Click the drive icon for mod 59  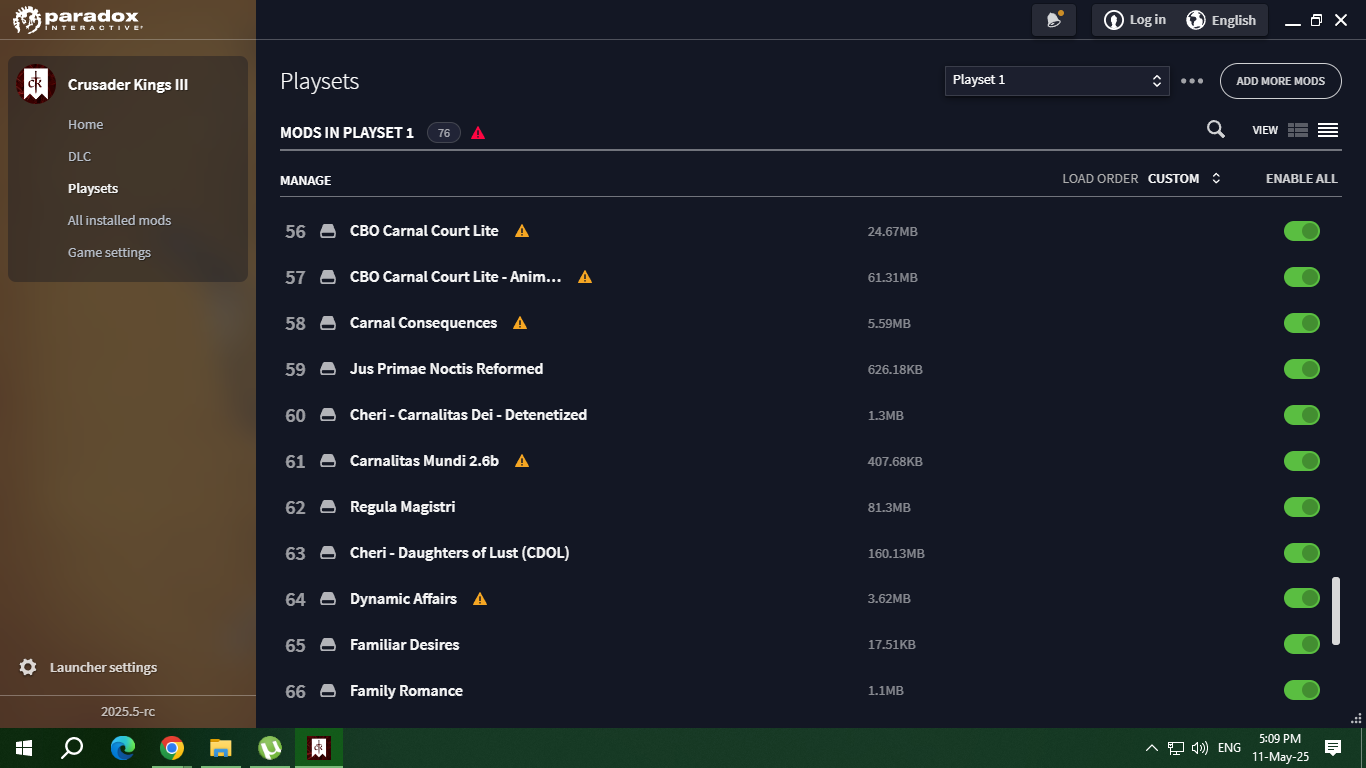coord(328,369)
